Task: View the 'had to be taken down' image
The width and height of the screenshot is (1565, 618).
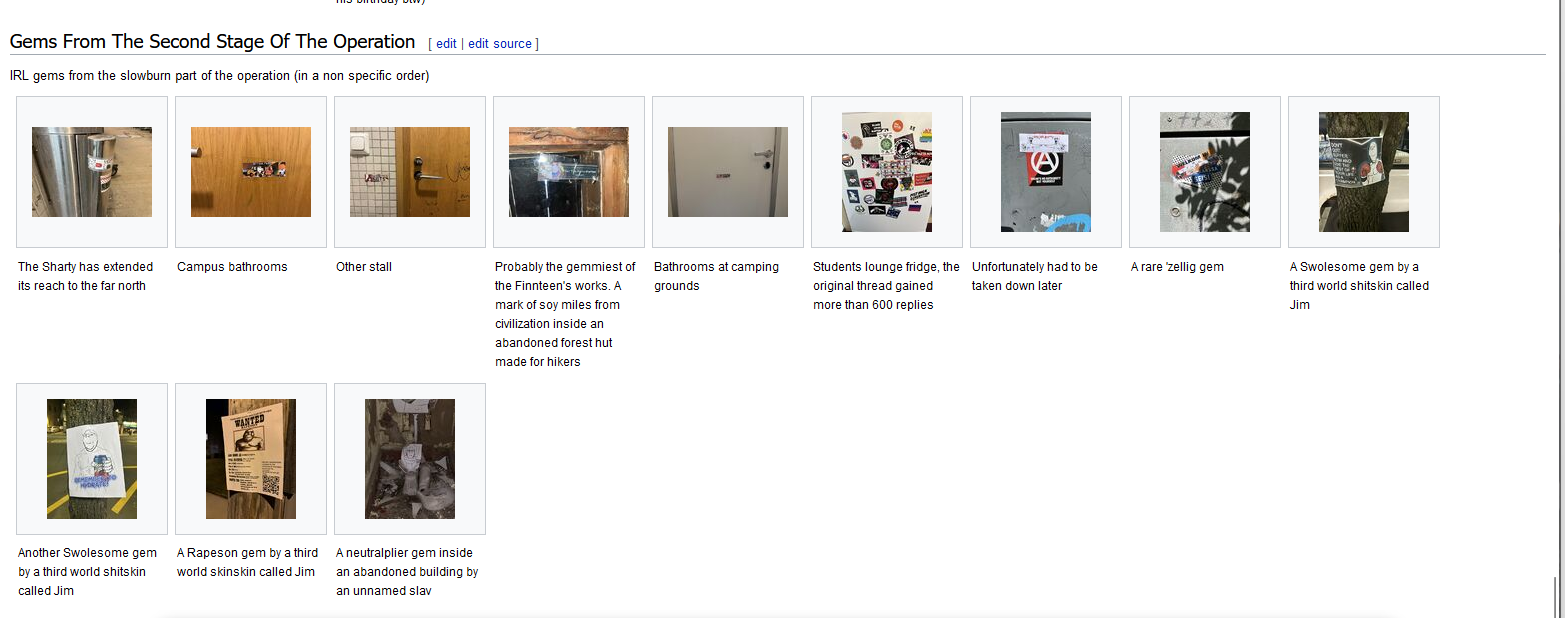Action: point(1046,172)
